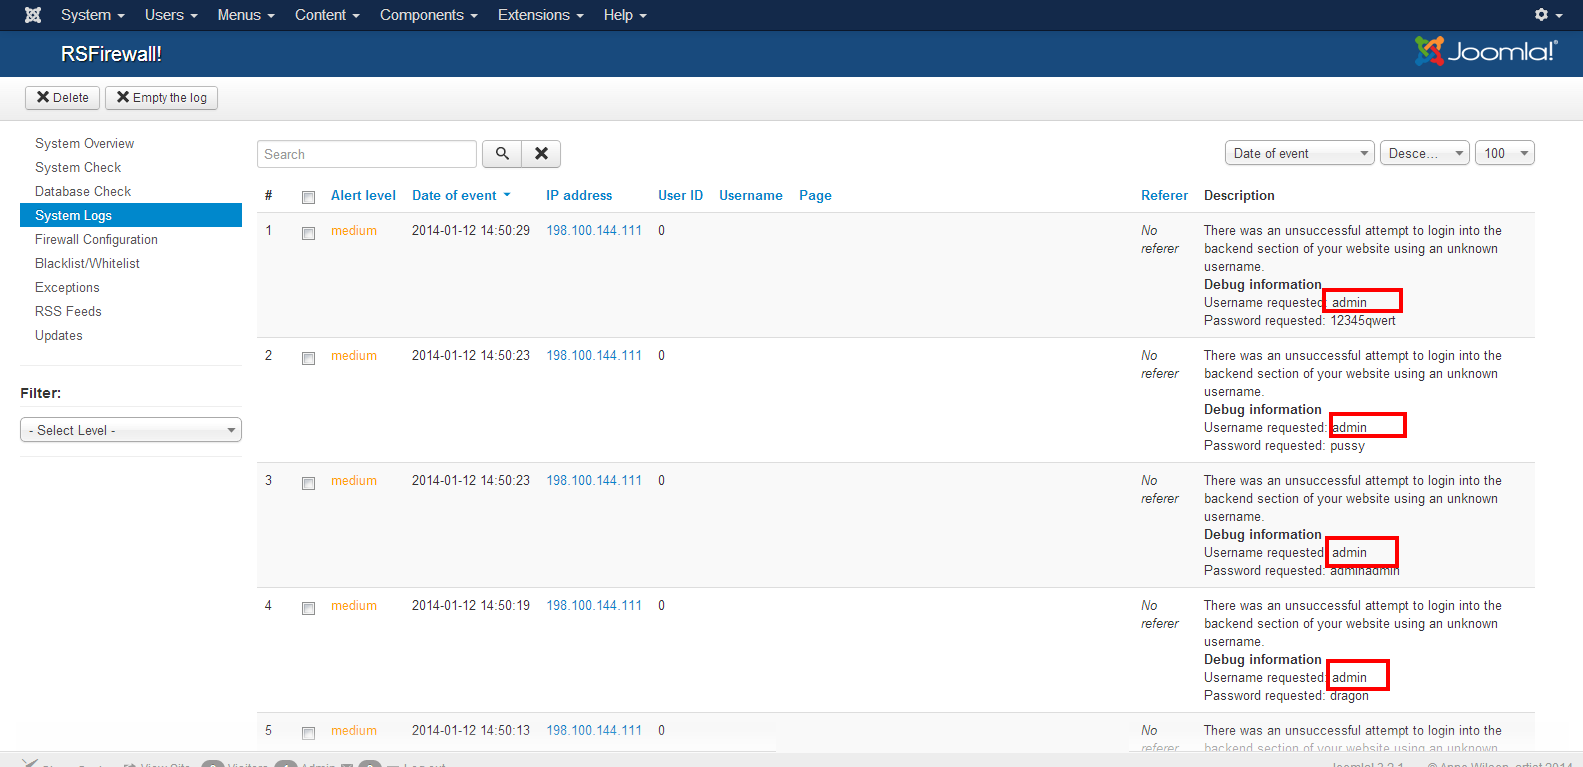Open the Components menu
Viewport: 1583px width, 767px height.
click(x=429, y=15)
